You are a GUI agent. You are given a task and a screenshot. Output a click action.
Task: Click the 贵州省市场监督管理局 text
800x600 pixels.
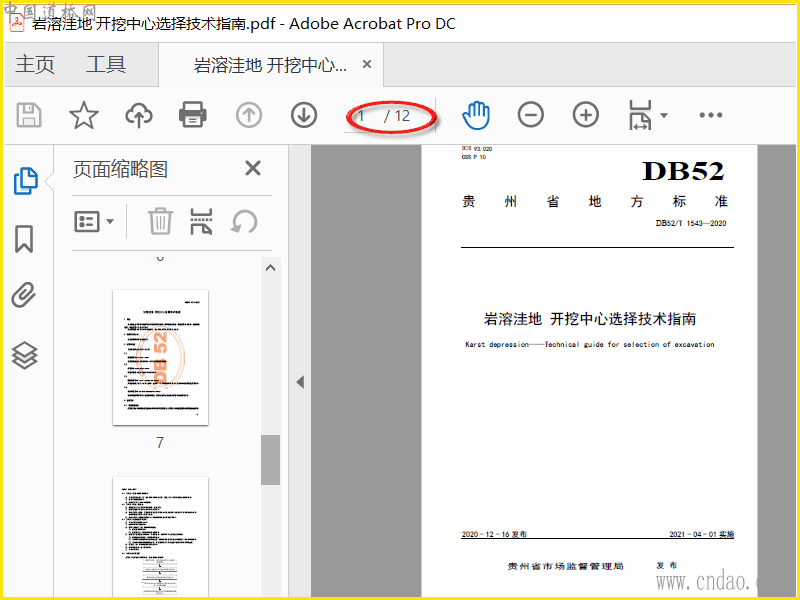565,566
